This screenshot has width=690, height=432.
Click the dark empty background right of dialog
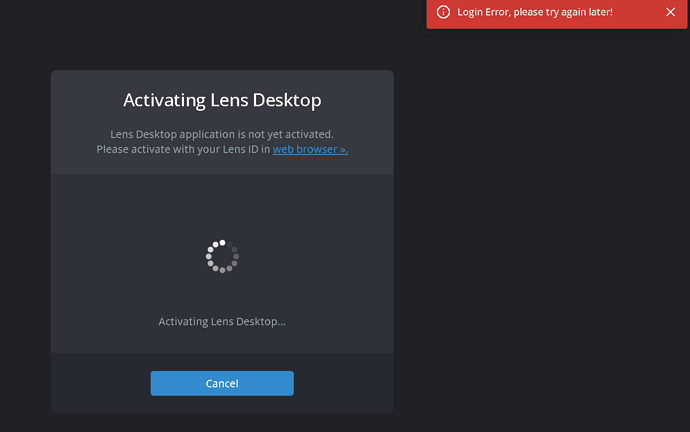click(540, 250)
